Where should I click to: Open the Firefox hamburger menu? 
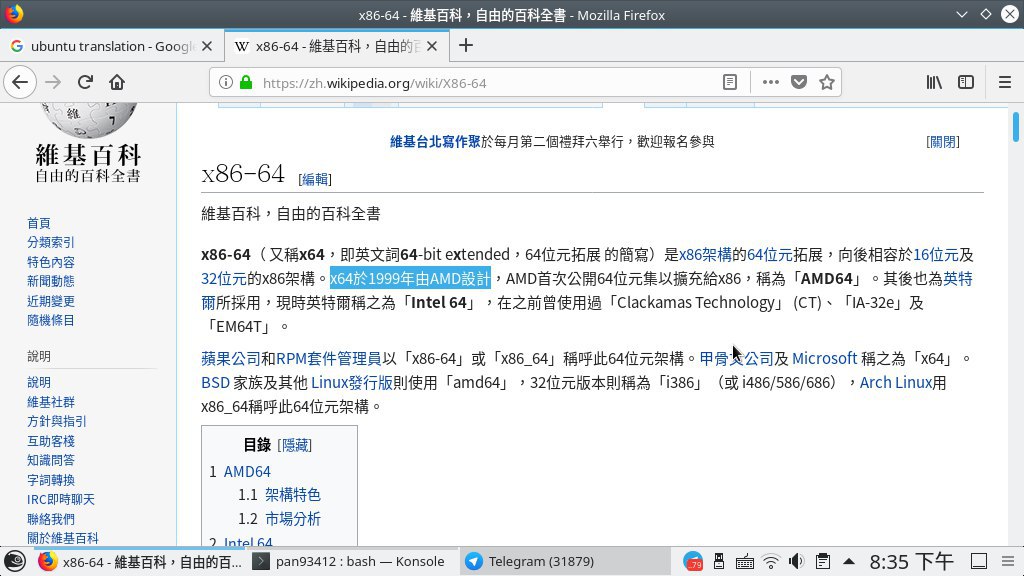coord(1004,82)
